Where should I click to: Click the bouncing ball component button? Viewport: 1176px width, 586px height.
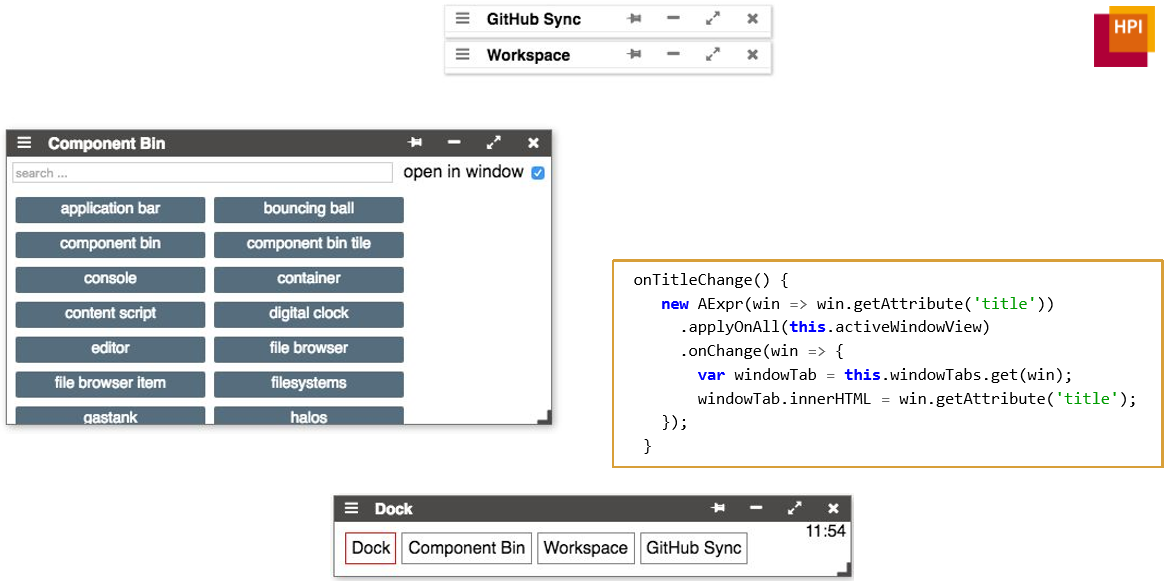308,209
